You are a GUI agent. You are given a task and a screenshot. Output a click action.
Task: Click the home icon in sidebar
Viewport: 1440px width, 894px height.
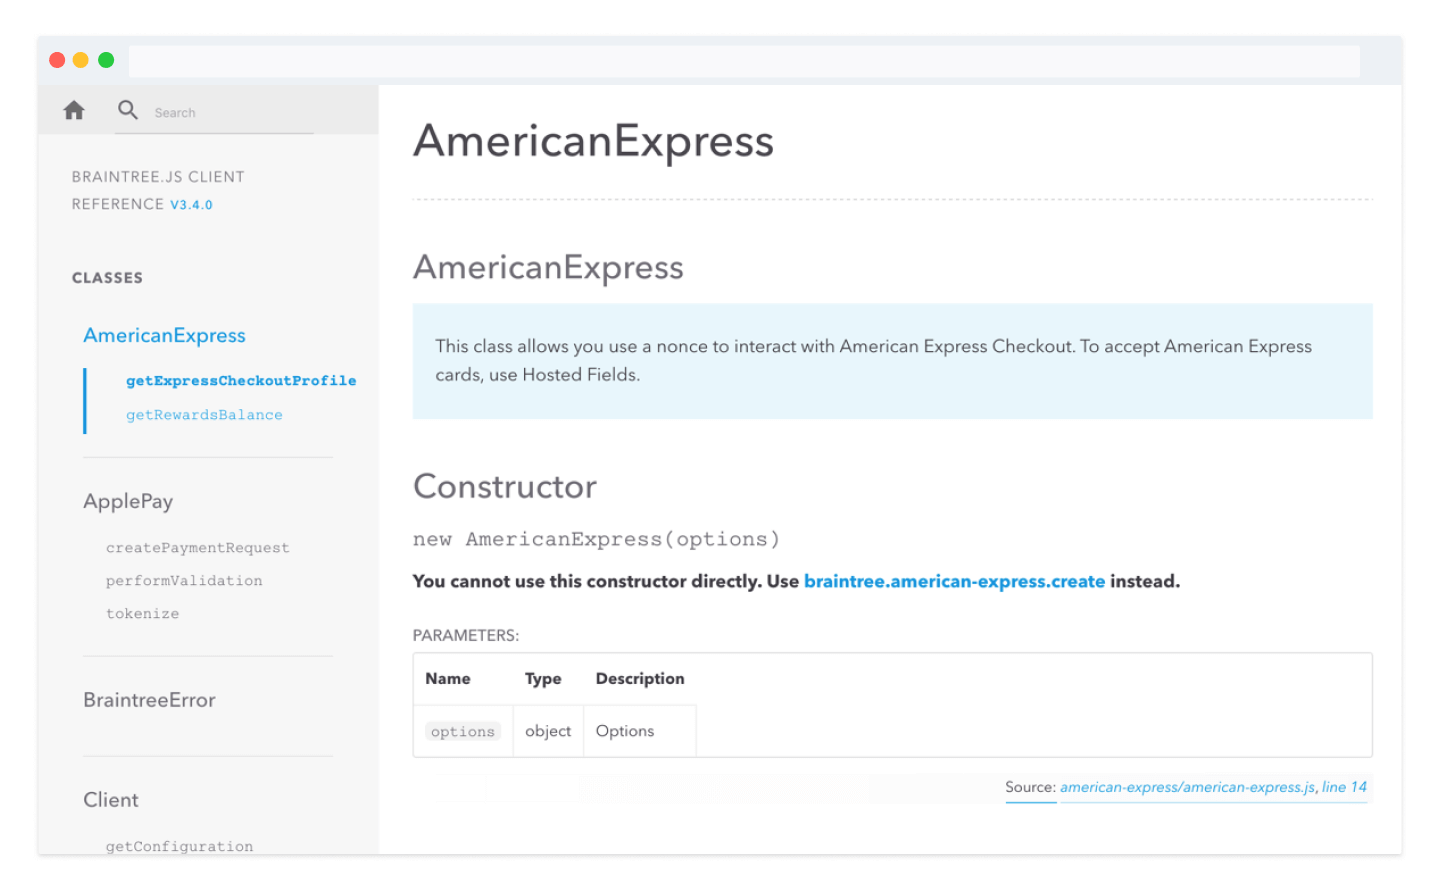click(74, 111)
